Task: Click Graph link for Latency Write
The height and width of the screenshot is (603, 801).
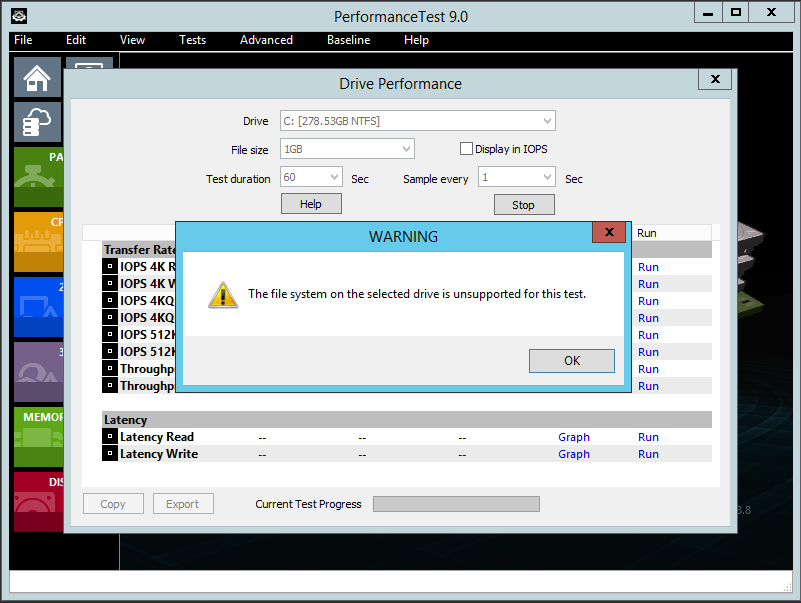Action: [x=574, y=454]
